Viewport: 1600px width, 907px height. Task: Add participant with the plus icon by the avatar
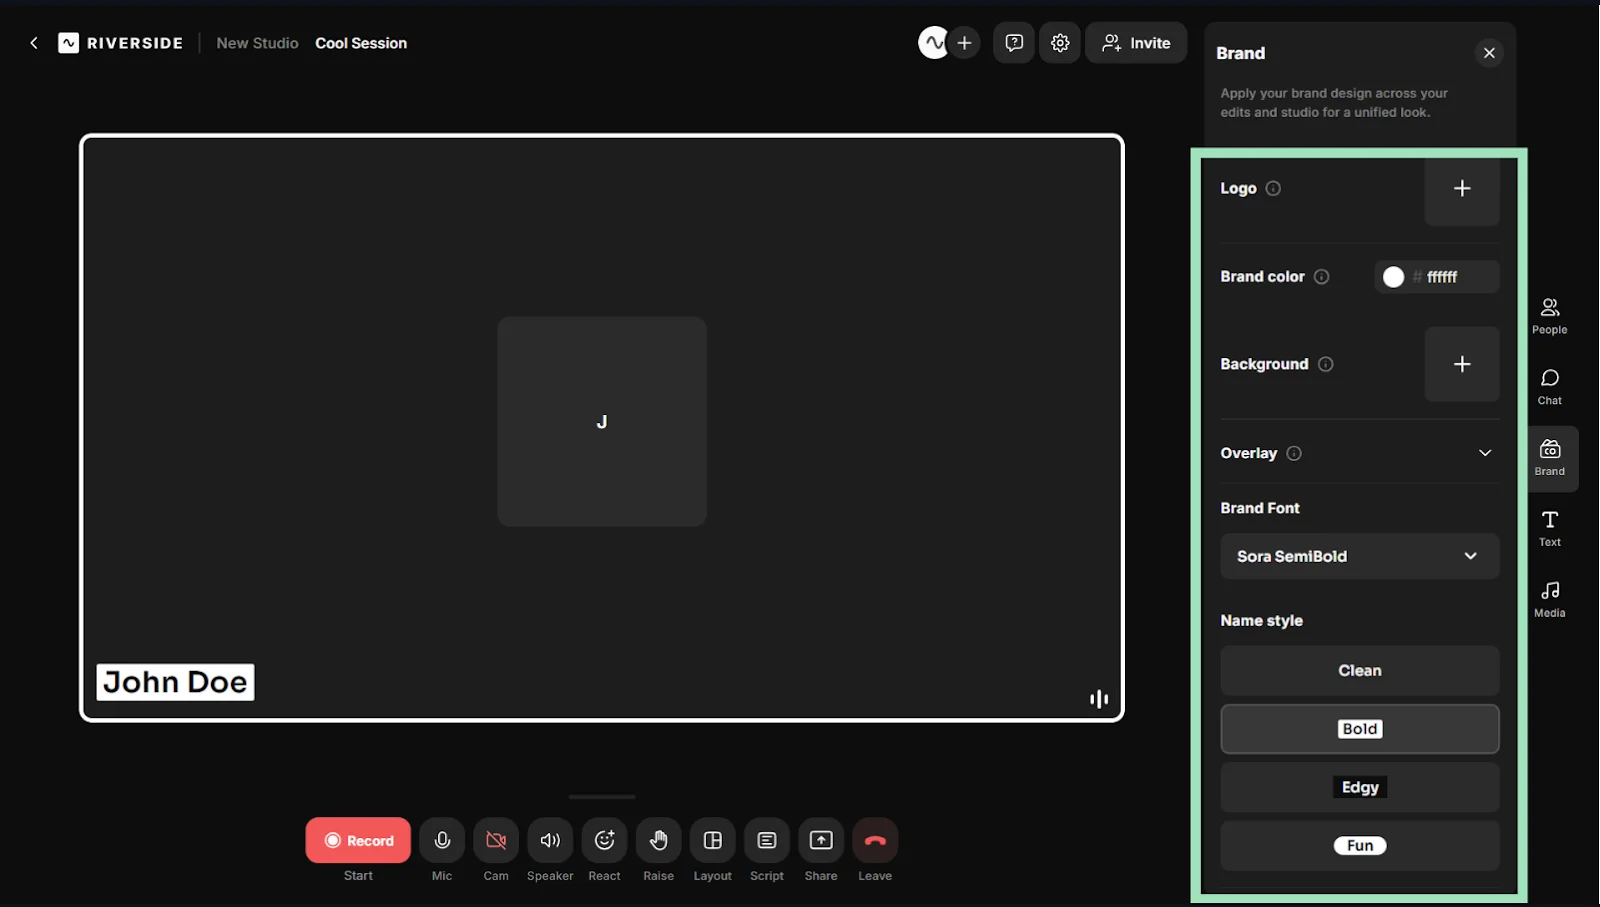click(x=964, y=43)
